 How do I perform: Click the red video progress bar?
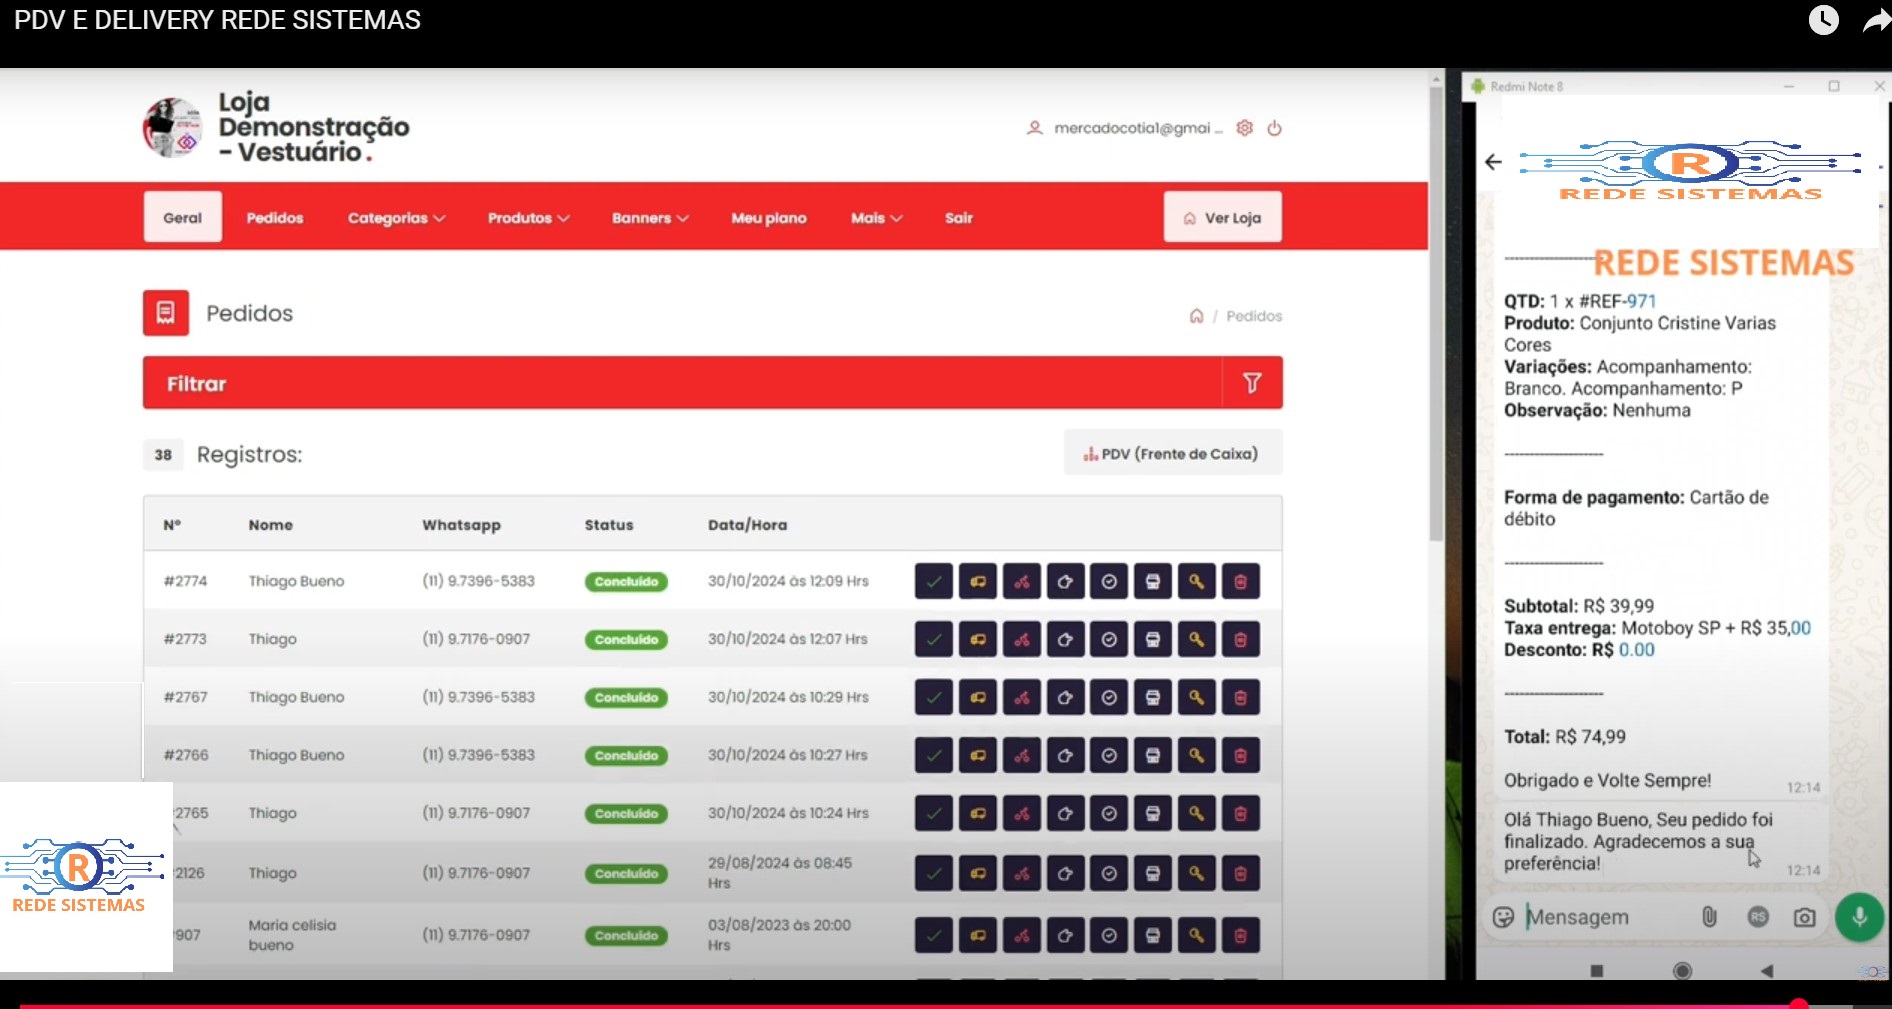click(x=908, y=1005)
